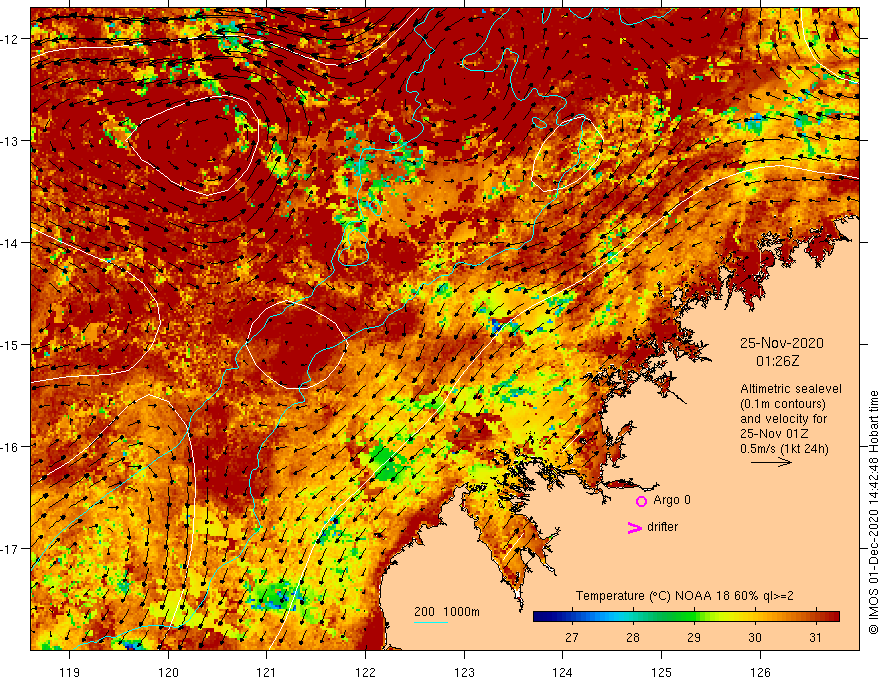Click the '(0.1m contours)' label

783,404
